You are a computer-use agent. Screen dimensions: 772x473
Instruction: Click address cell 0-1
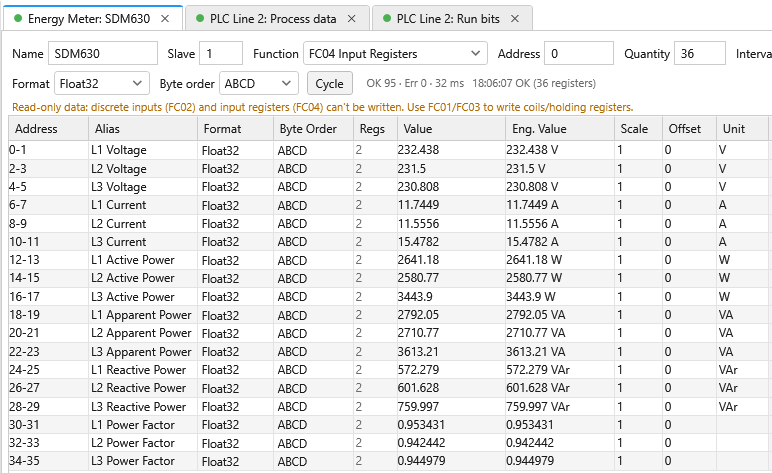pyautogui.click(x=48, y=150)
